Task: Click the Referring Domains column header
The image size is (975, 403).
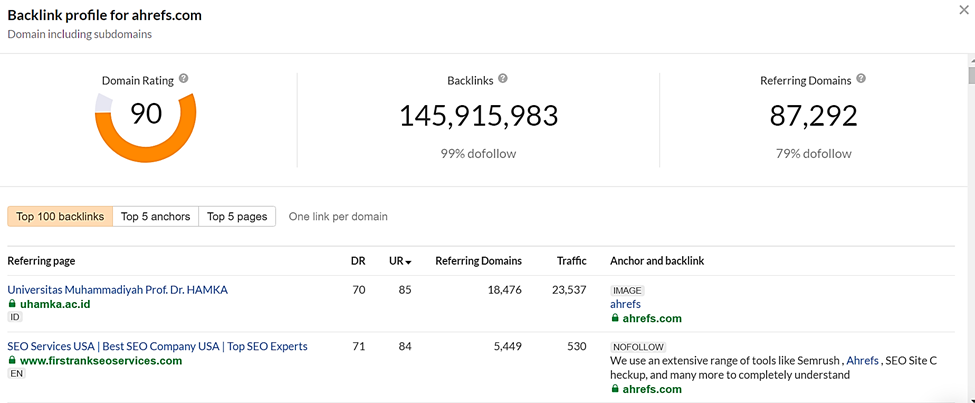Action: (x=479, y=261)
